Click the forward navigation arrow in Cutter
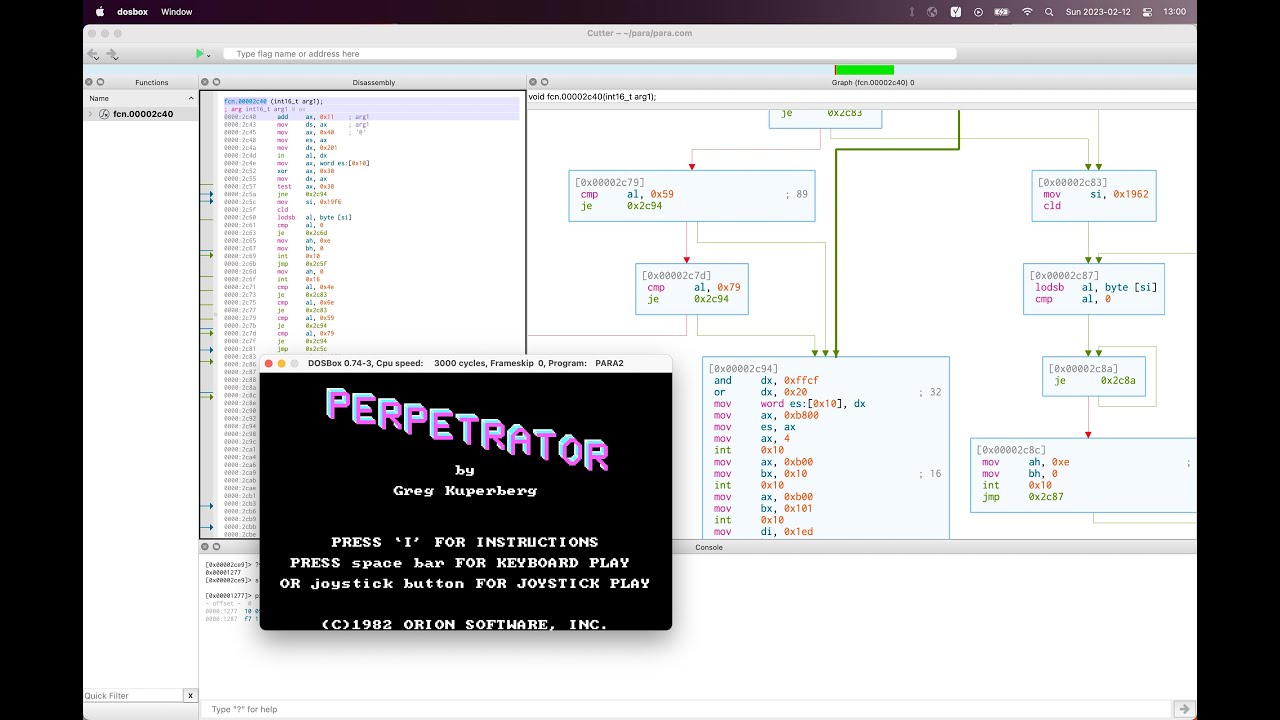Viewport: 1280px width, 720px height. [112, 54]
